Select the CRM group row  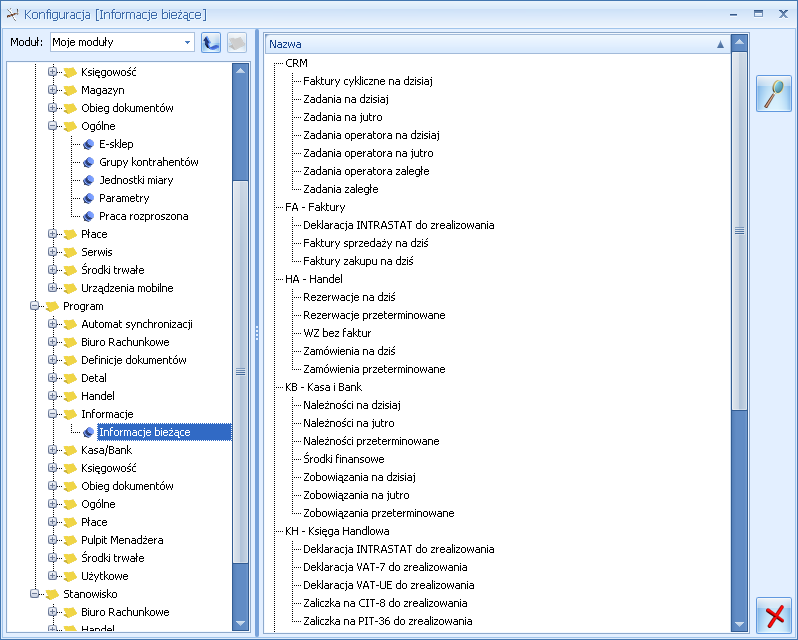click(x=296, y=63)
